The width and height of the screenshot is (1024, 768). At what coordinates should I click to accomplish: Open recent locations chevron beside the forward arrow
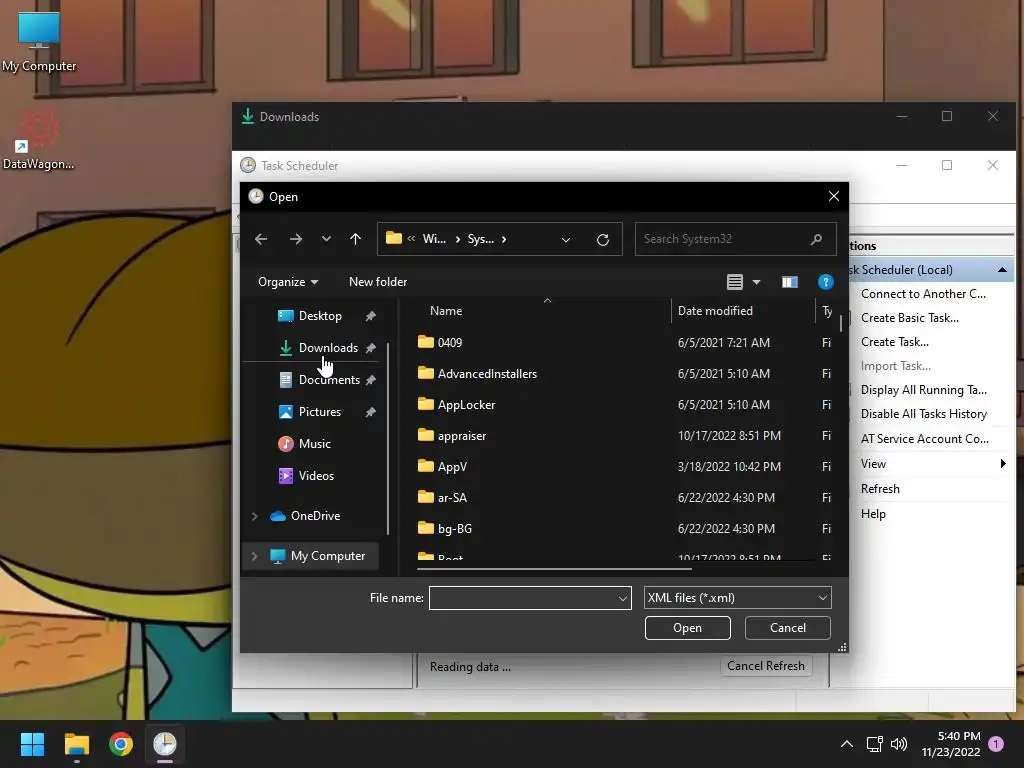coord(327,239)
